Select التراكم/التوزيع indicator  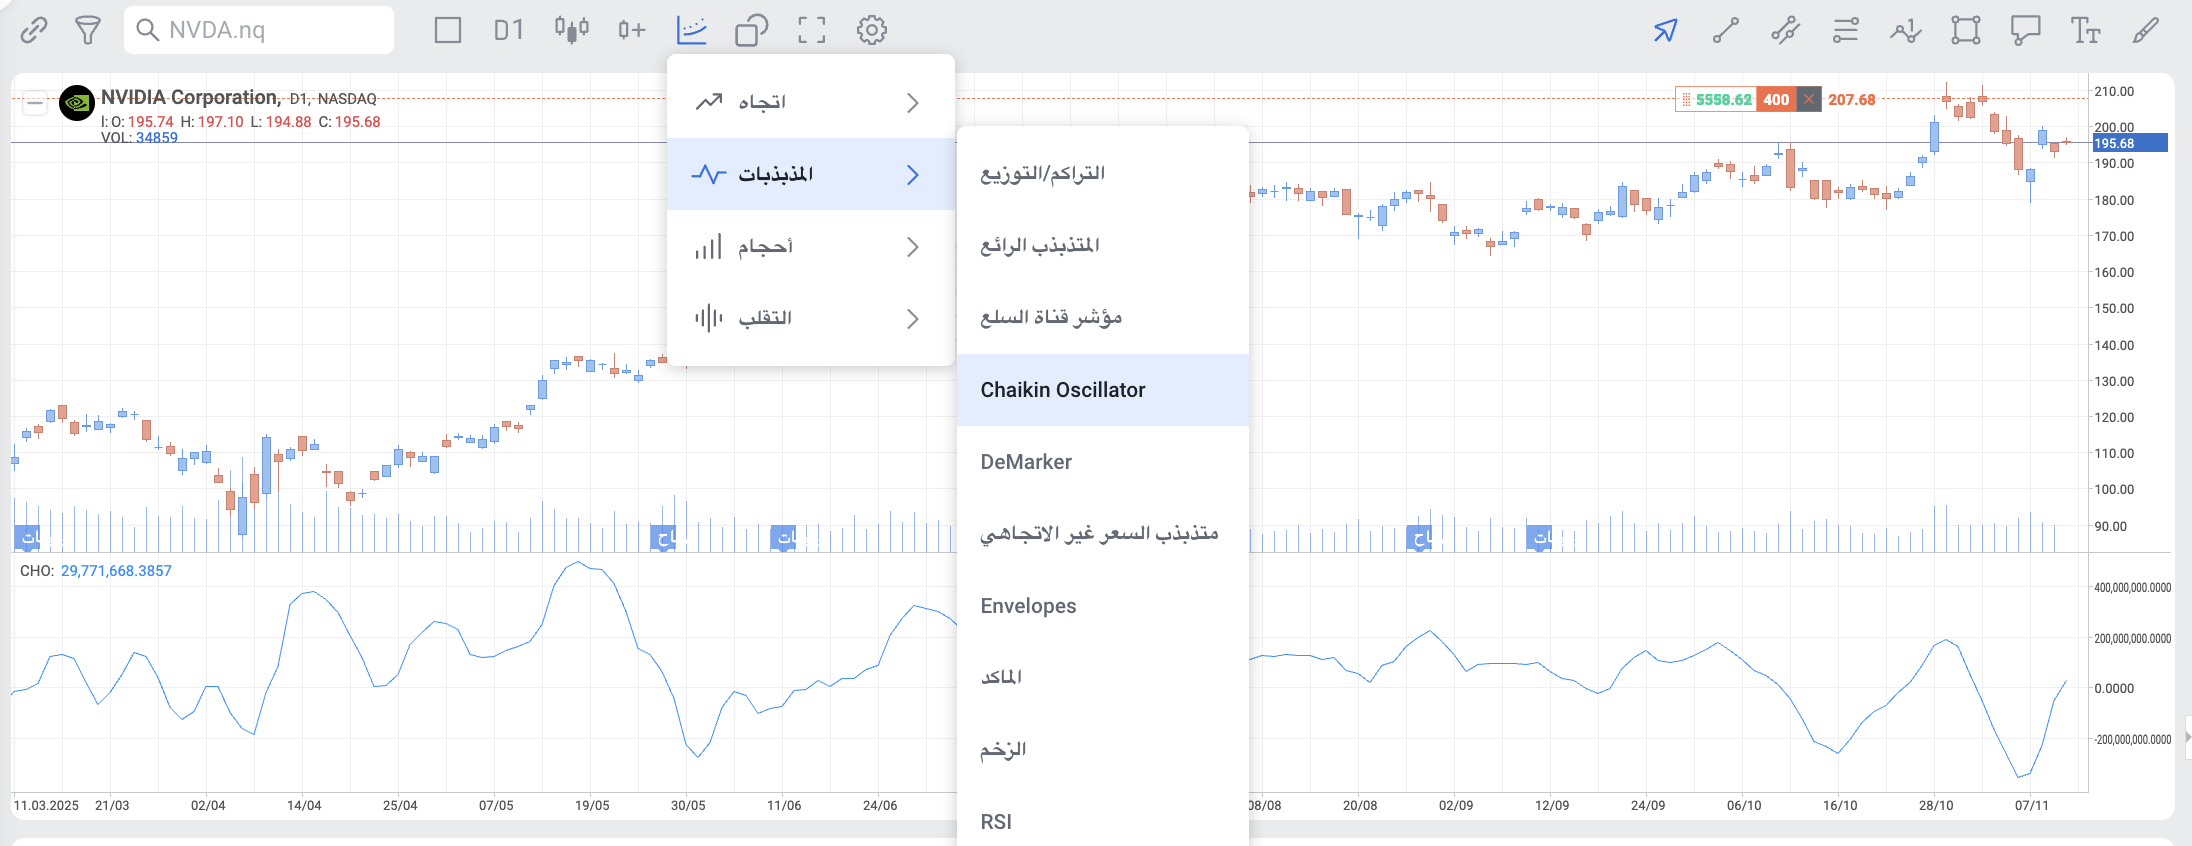coord(1103,174)
